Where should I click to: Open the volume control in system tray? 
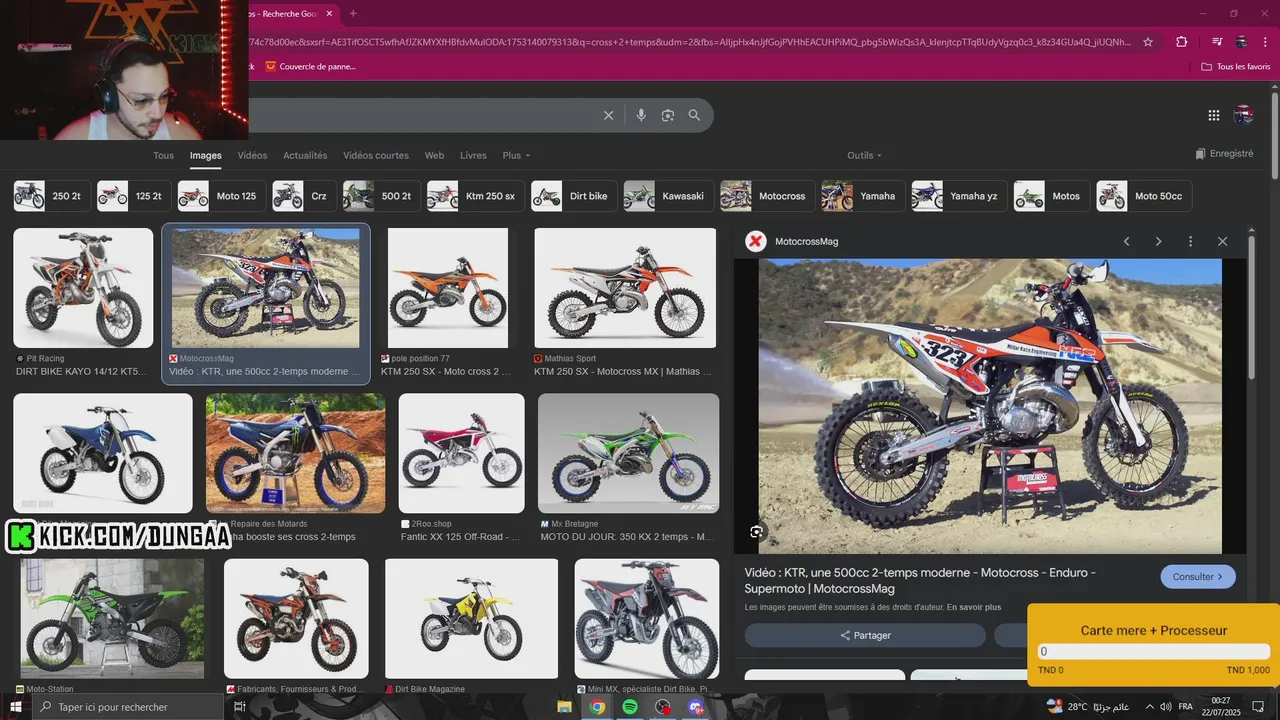point(1164,707)
